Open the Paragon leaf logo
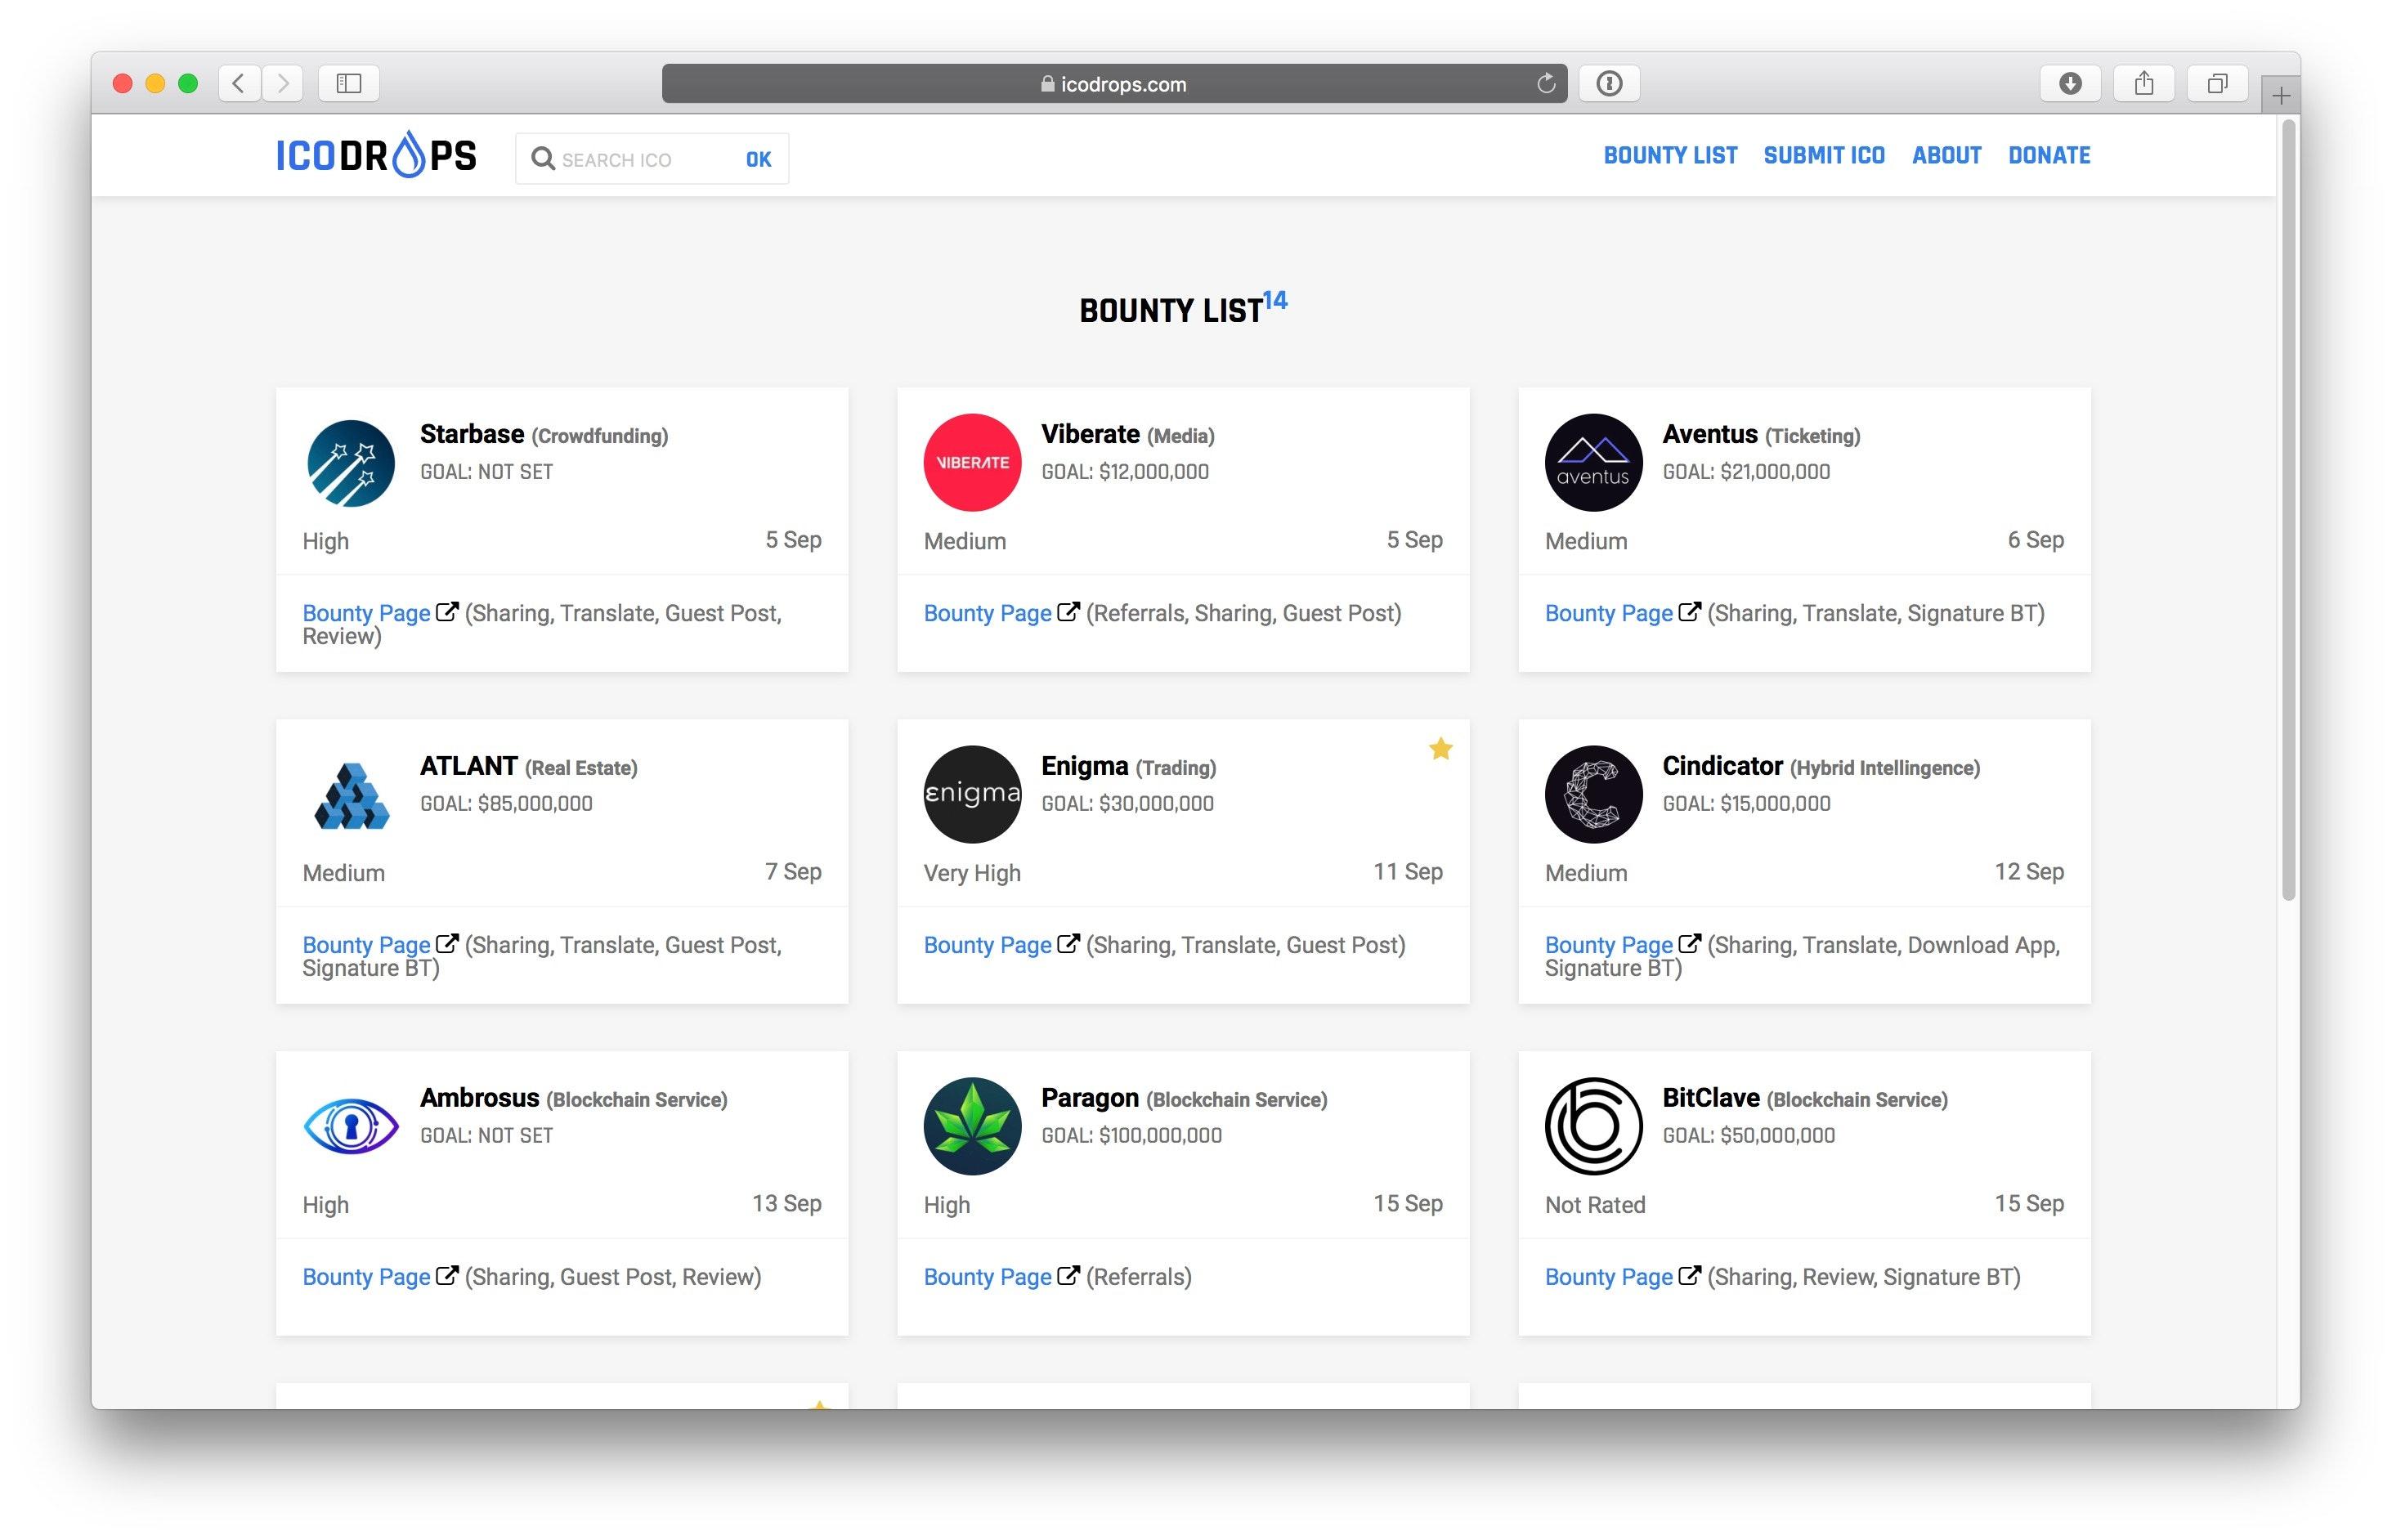The image size is (2392, 1540). pyautogui.click(x=972, y=1126)
